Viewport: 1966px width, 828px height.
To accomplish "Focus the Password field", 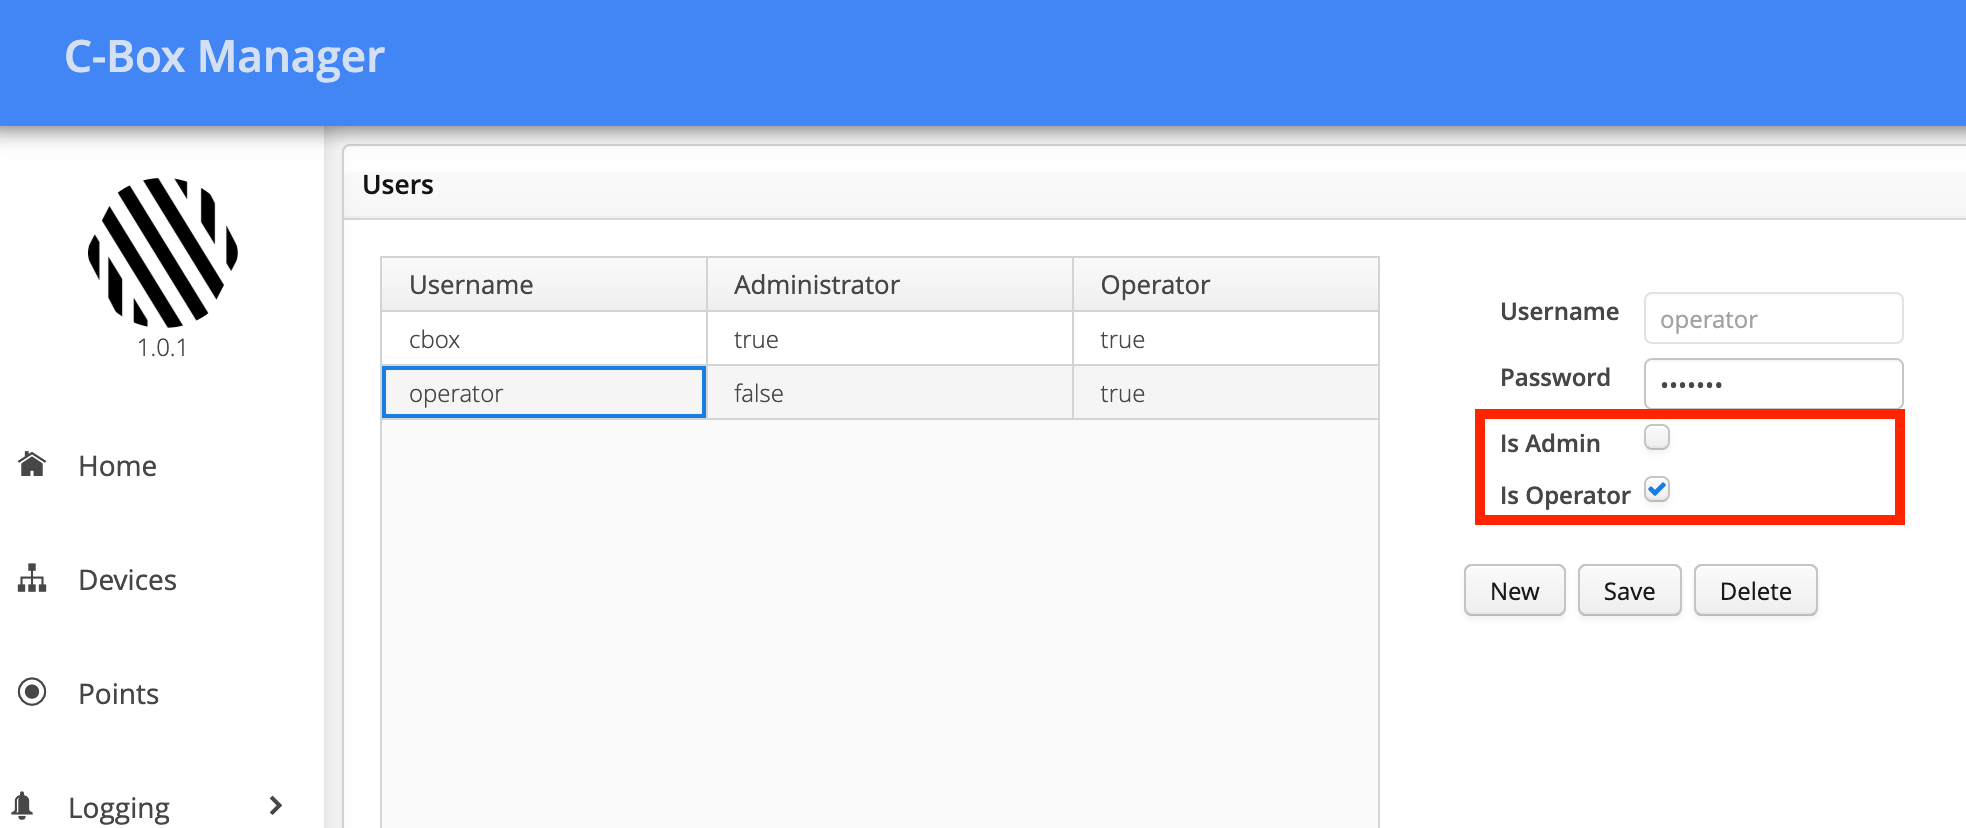I will pyautogui.click(x=1773, y=384).
